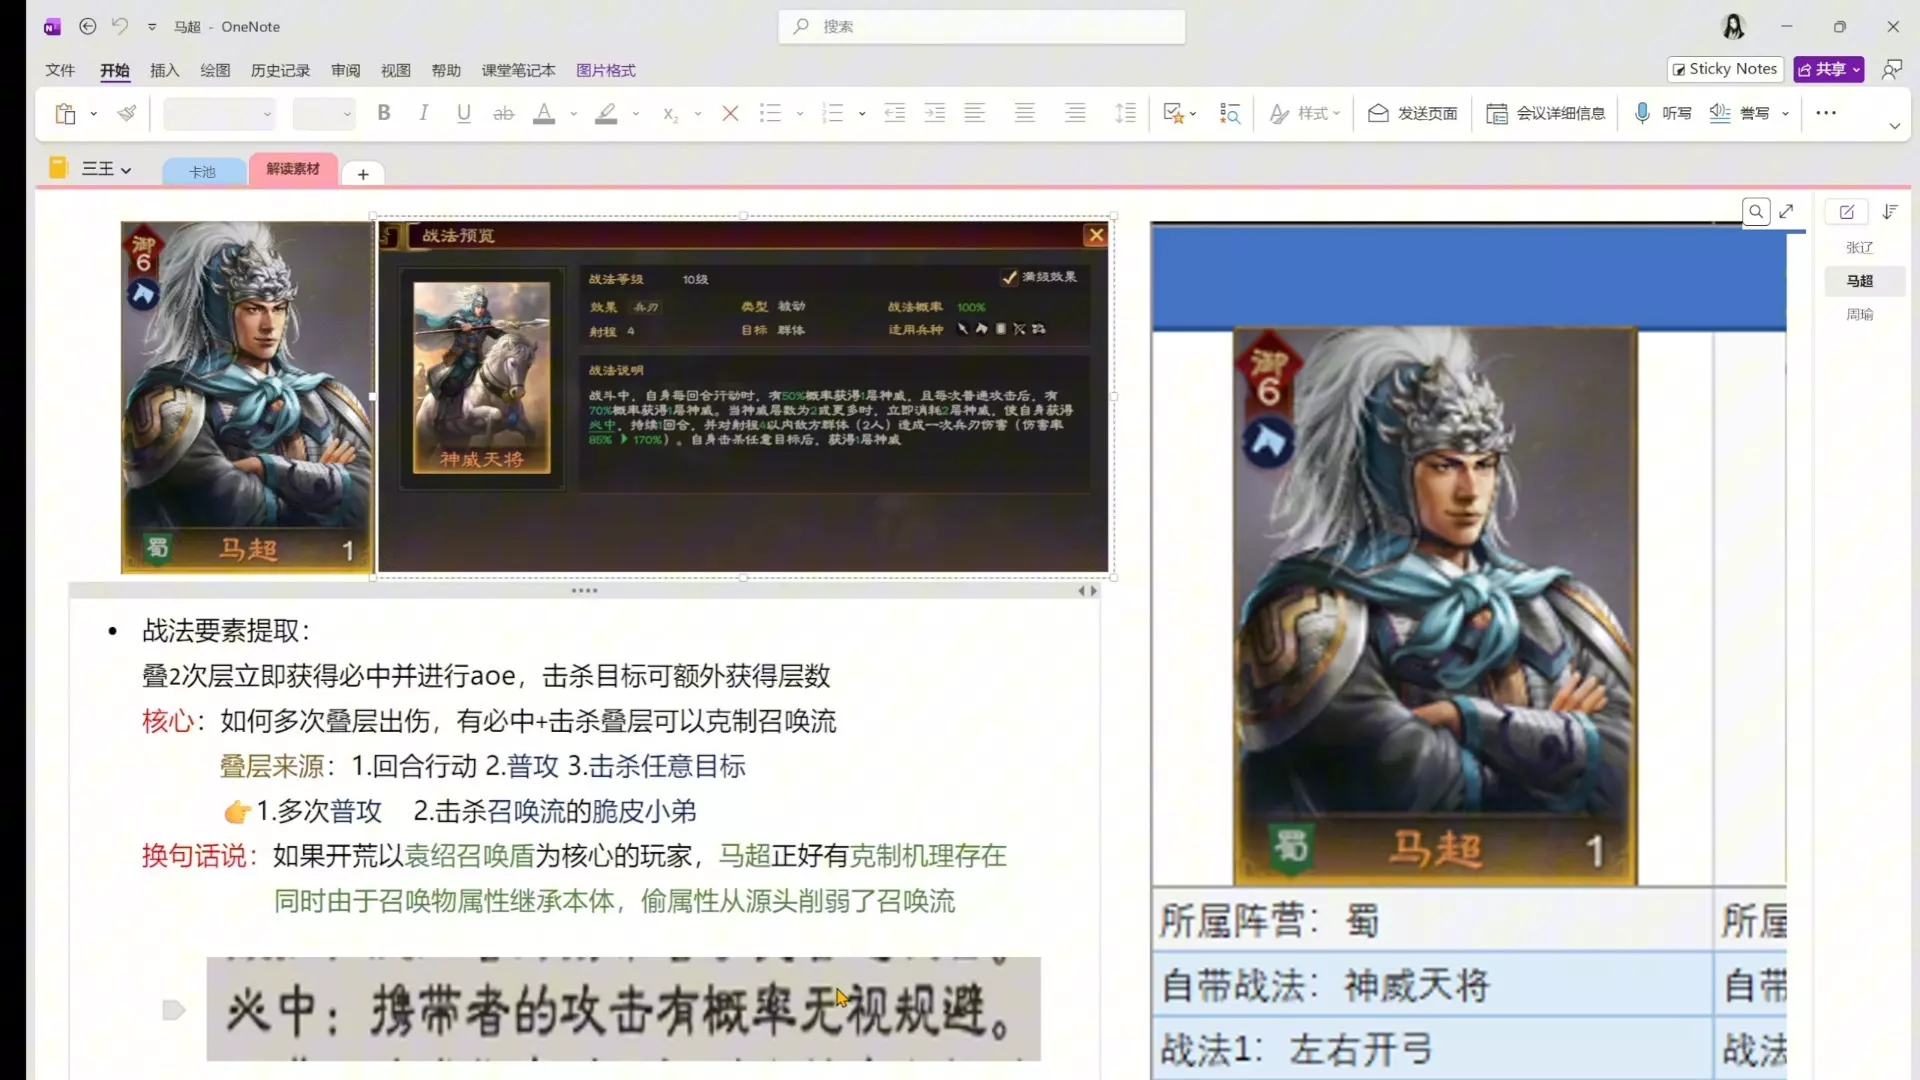This screenshot has height=1080, width=1920.
Task: Click the to-do tag icon
Action: 1174,114
